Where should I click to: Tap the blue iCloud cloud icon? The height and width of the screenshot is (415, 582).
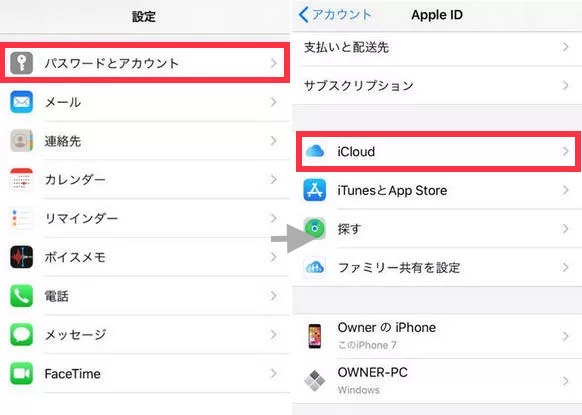pyautogui.click(x=315, y=151)
